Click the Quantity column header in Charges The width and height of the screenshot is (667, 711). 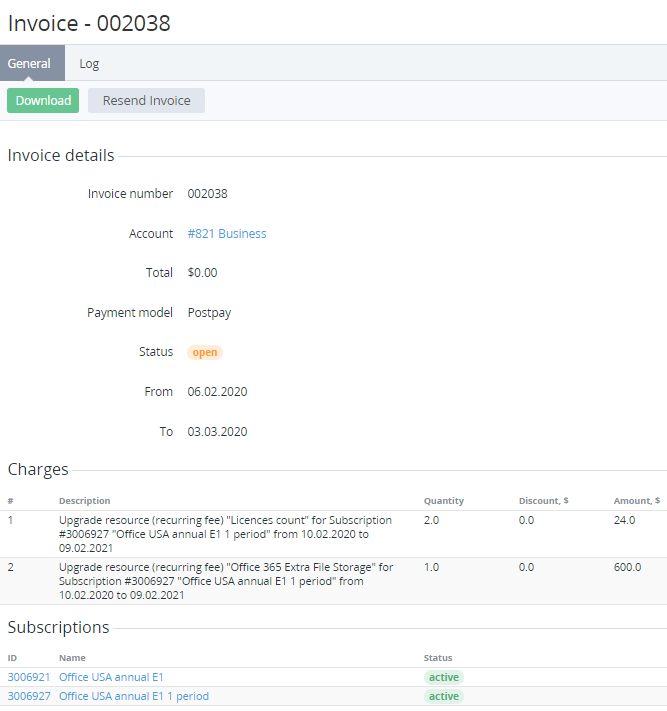(444, 501)
